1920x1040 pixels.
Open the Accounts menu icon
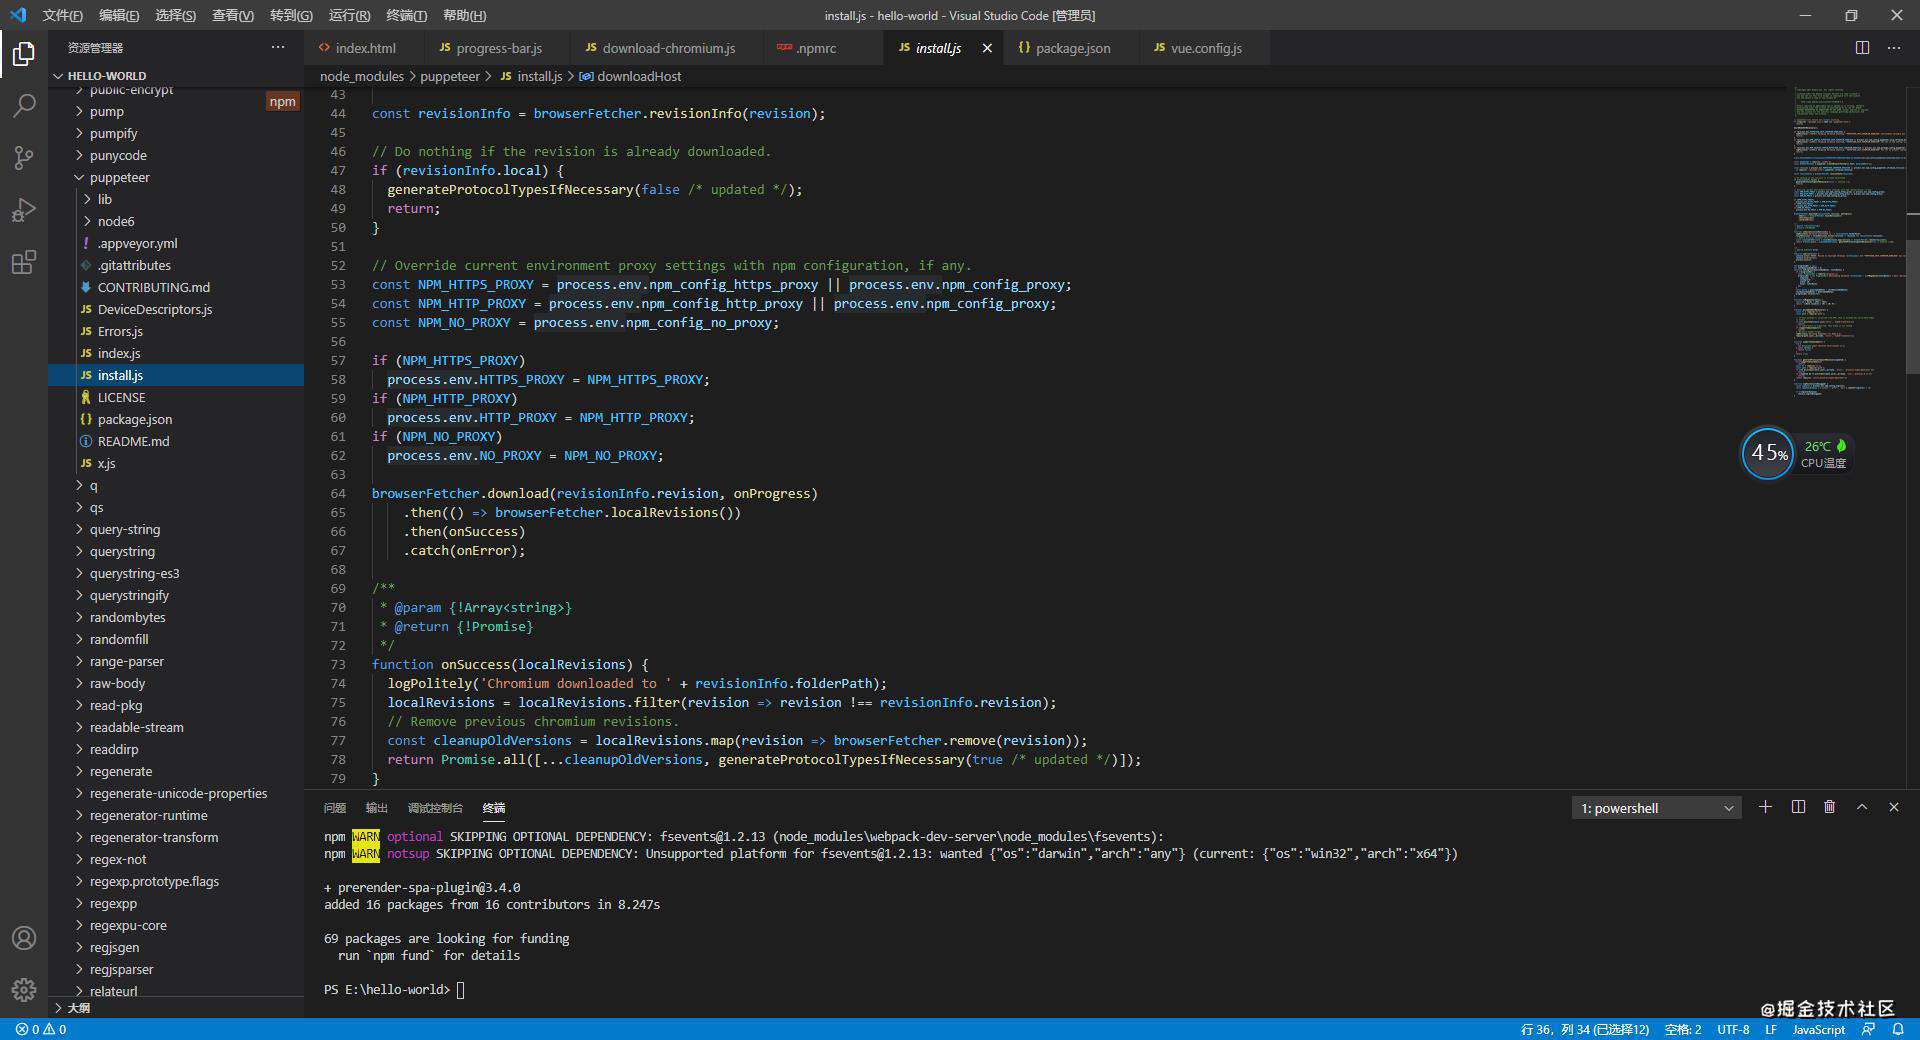(x=24, y=938)
